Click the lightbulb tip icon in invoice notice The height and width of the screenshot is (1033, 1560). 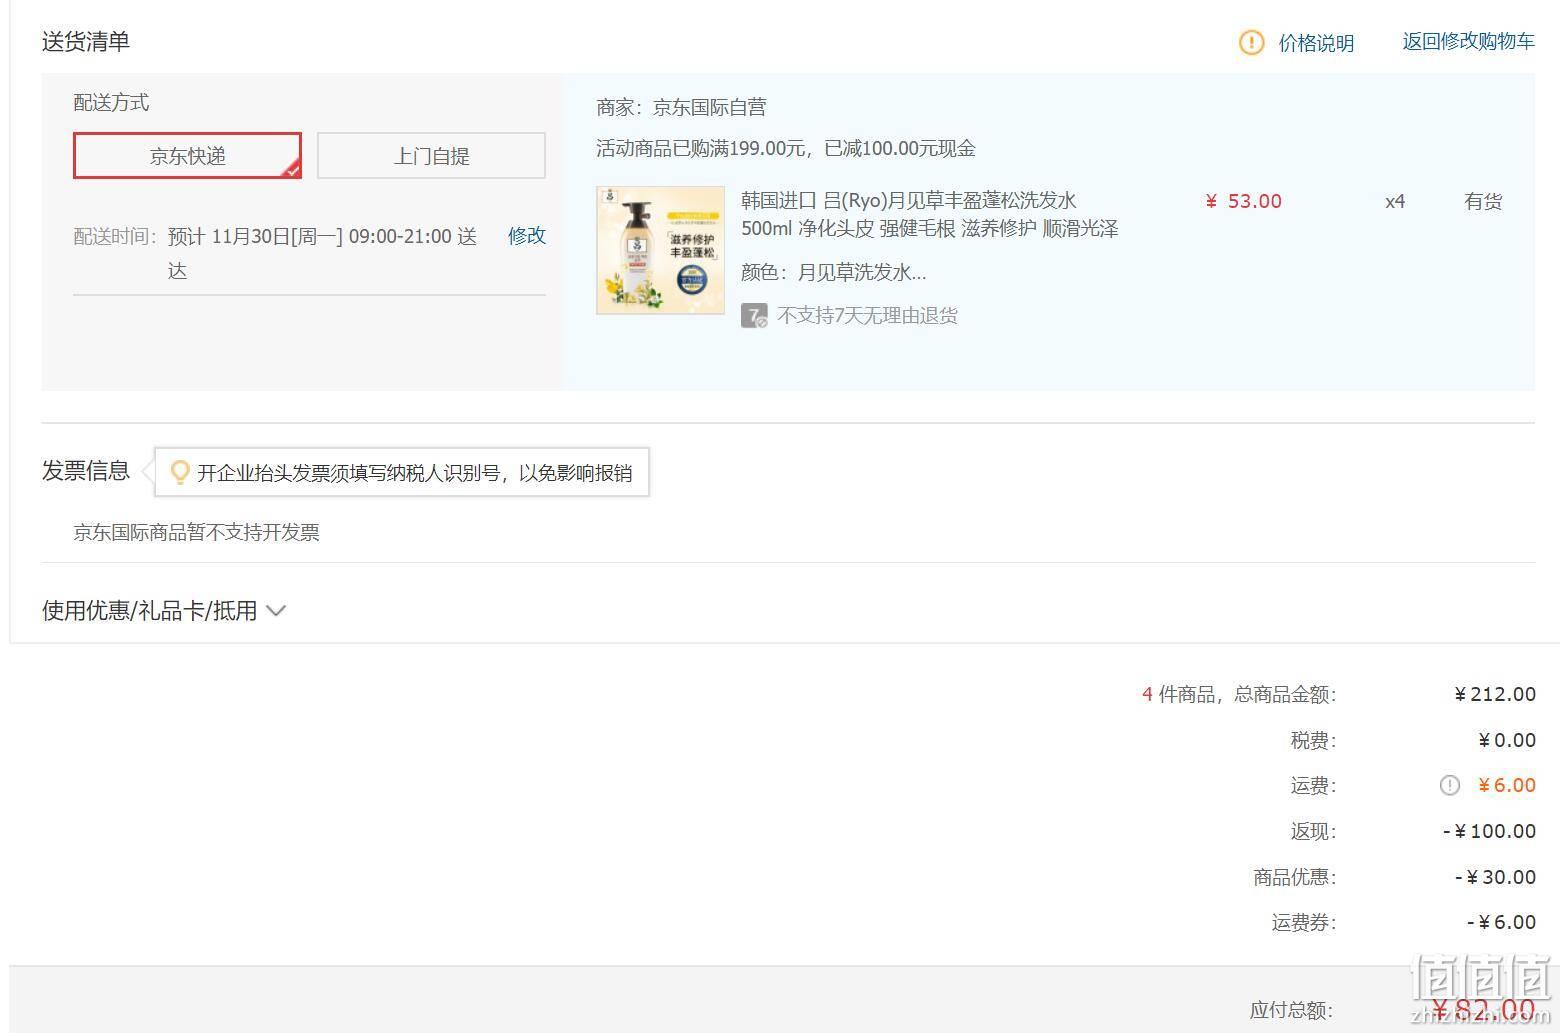click(180, 472)
